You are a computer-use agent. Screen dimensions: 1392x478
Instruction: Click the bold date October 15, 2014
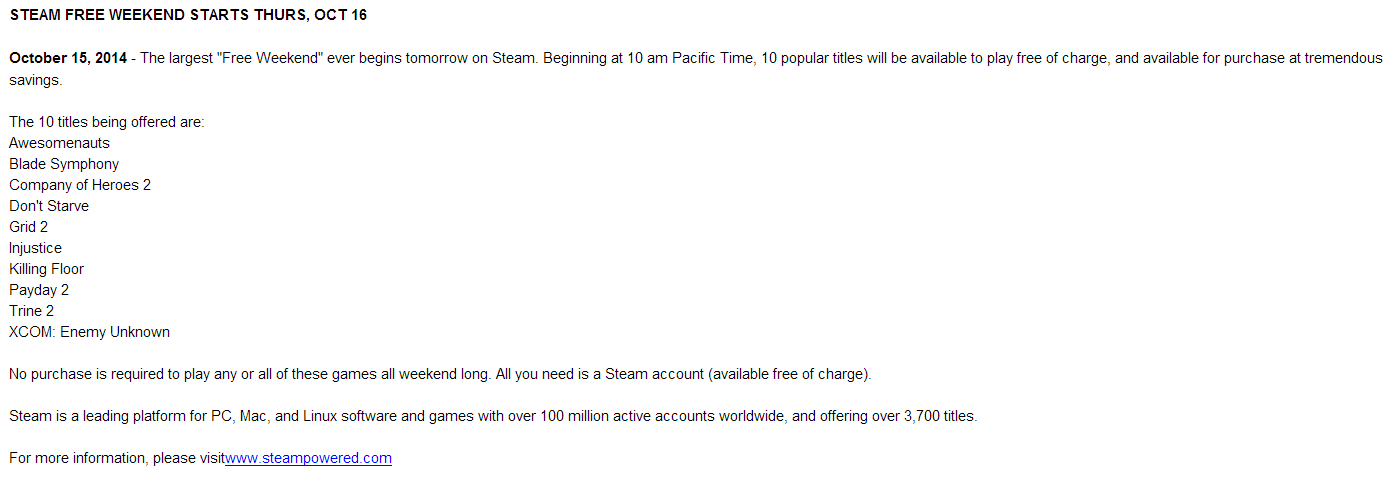(68, 58)
